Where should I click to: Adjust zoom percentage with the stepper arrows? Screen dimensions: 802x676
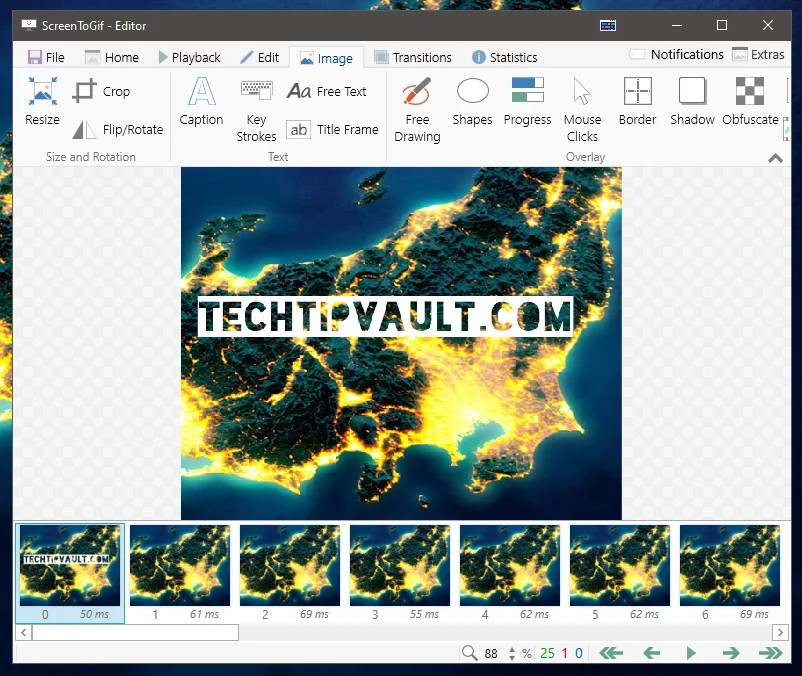(x=512, y=653)
